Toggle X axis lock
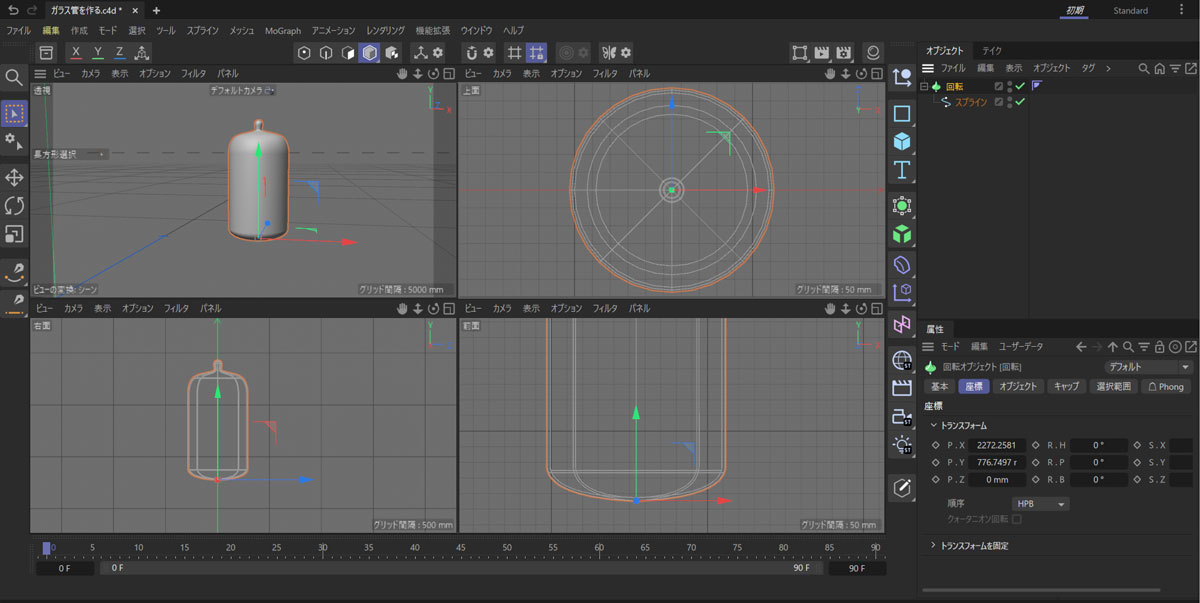Image resolution: width=1200 pixels, height=603 pixels. coord(76,52)
